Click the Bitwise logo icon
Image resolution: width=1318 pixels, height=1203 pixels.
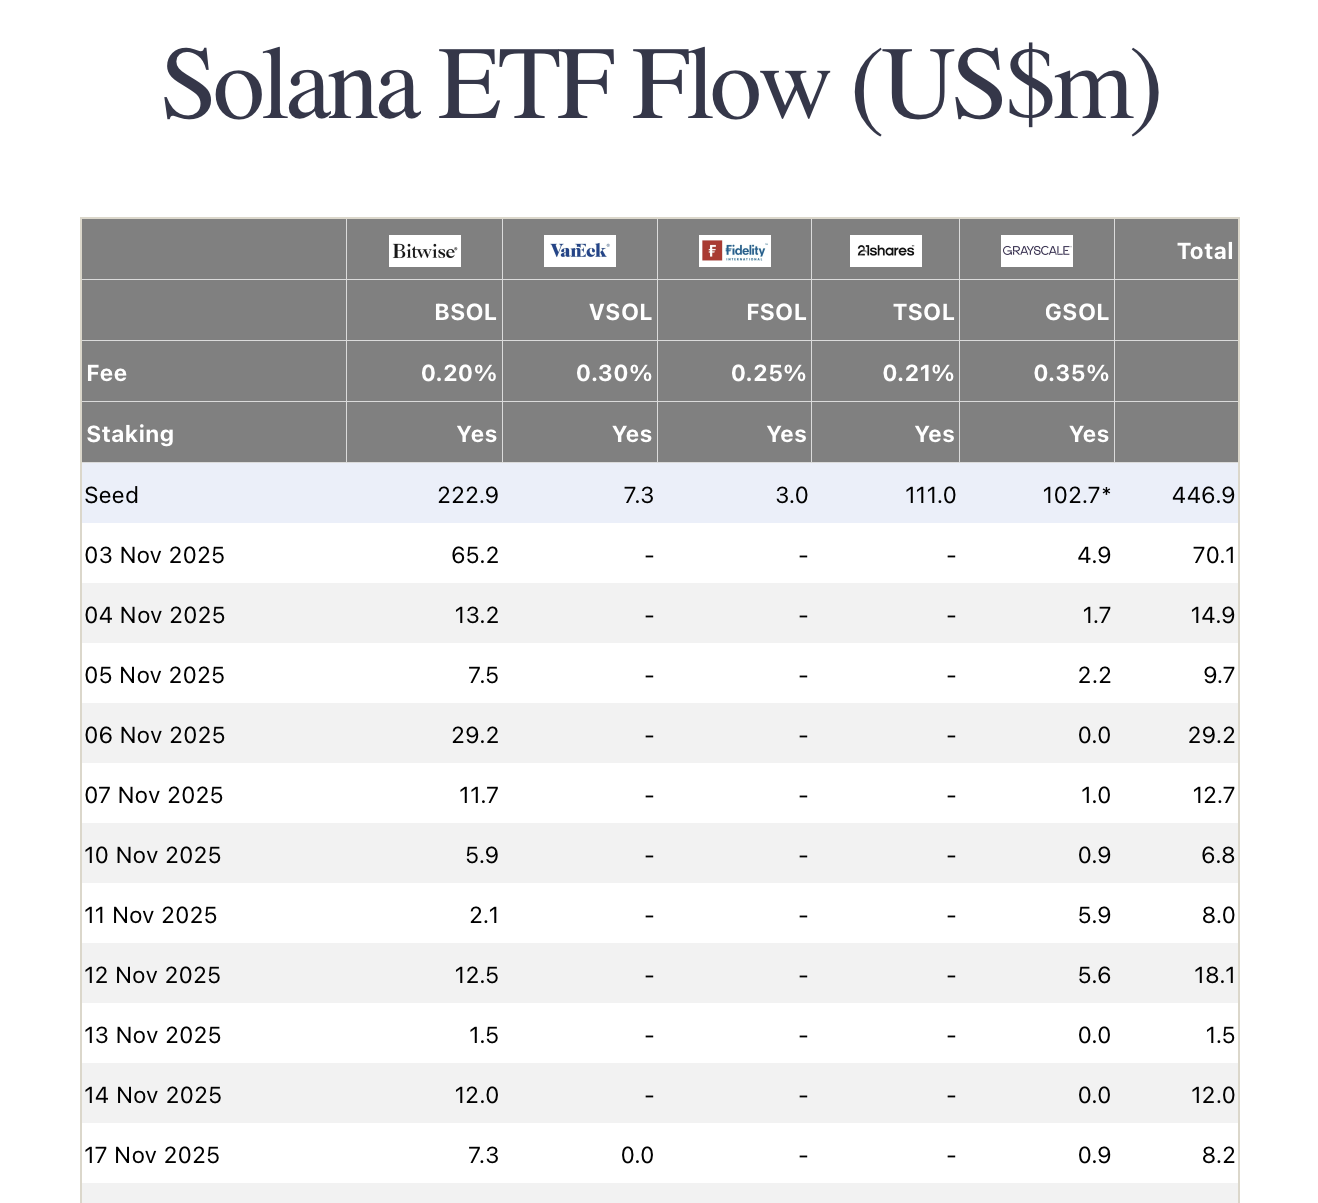[425, 251]
